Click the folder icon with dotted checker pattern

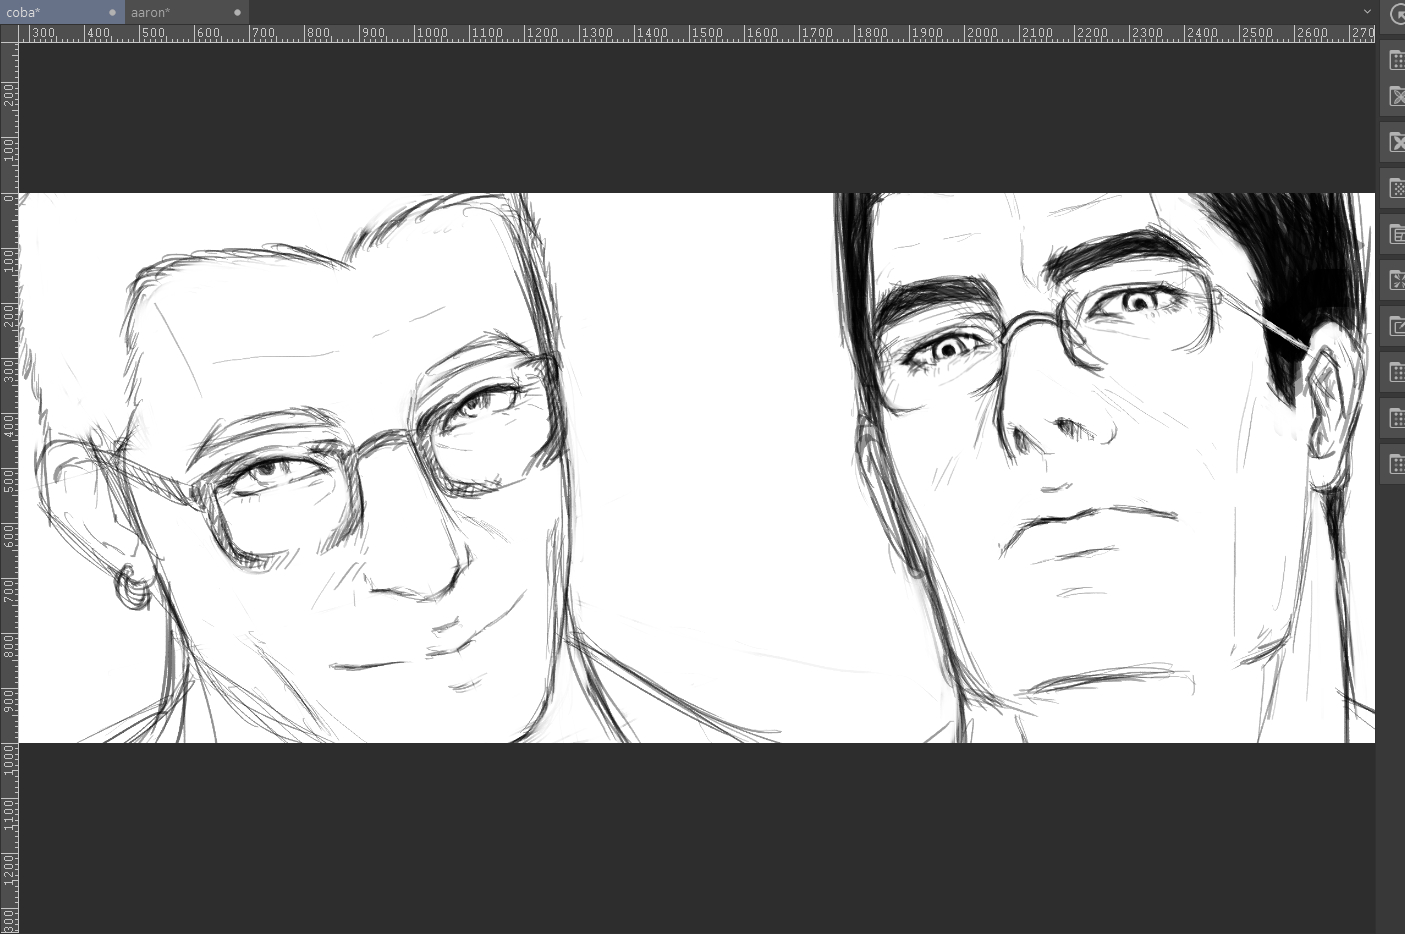click(x=1396, y=188)
